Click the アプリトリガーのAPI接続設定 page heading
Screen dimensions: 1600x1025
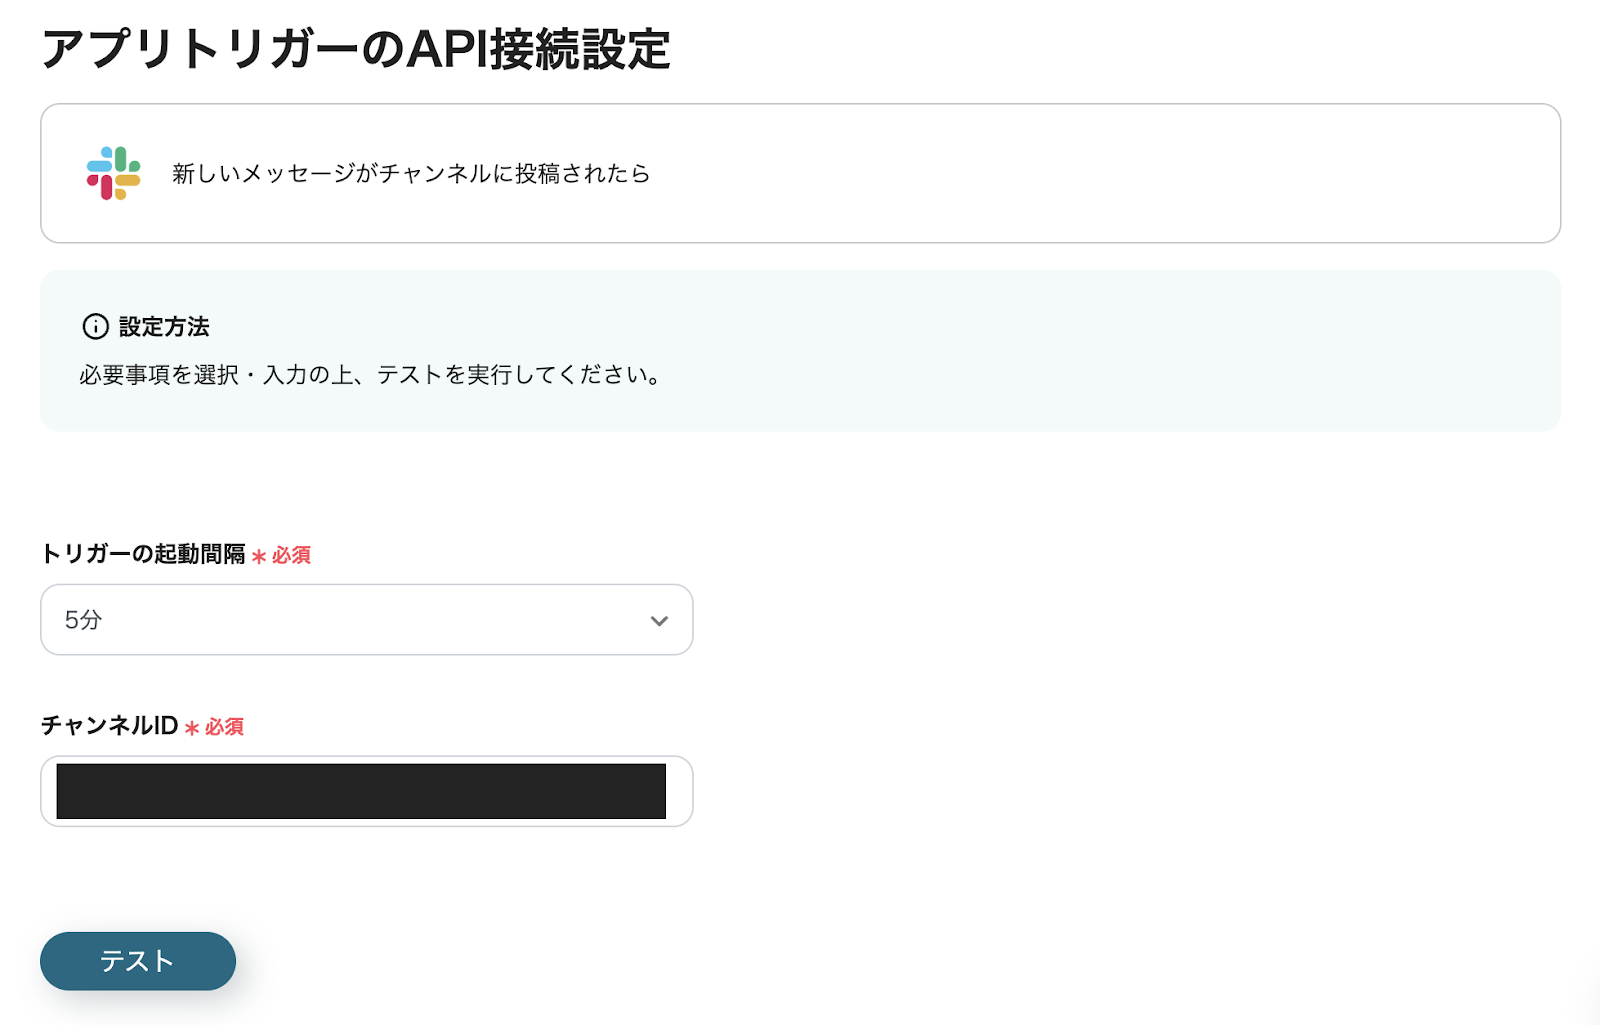(x=356, y=50)
